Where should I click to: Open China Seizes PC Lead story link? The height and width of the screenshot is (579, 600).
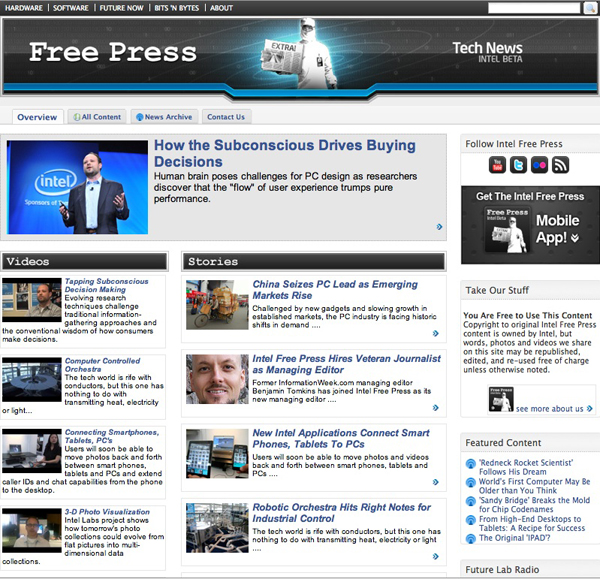click(x=335, y=290)
